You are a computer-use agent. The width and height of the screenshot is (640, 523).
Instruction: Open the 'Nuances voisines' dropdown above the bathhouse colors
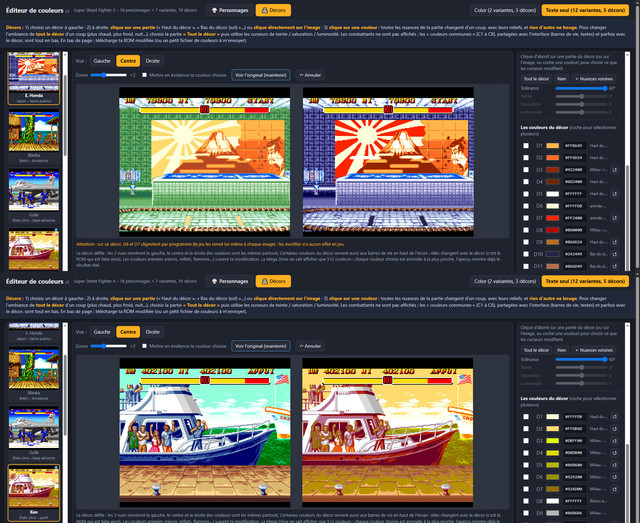(x=594, y=79)
